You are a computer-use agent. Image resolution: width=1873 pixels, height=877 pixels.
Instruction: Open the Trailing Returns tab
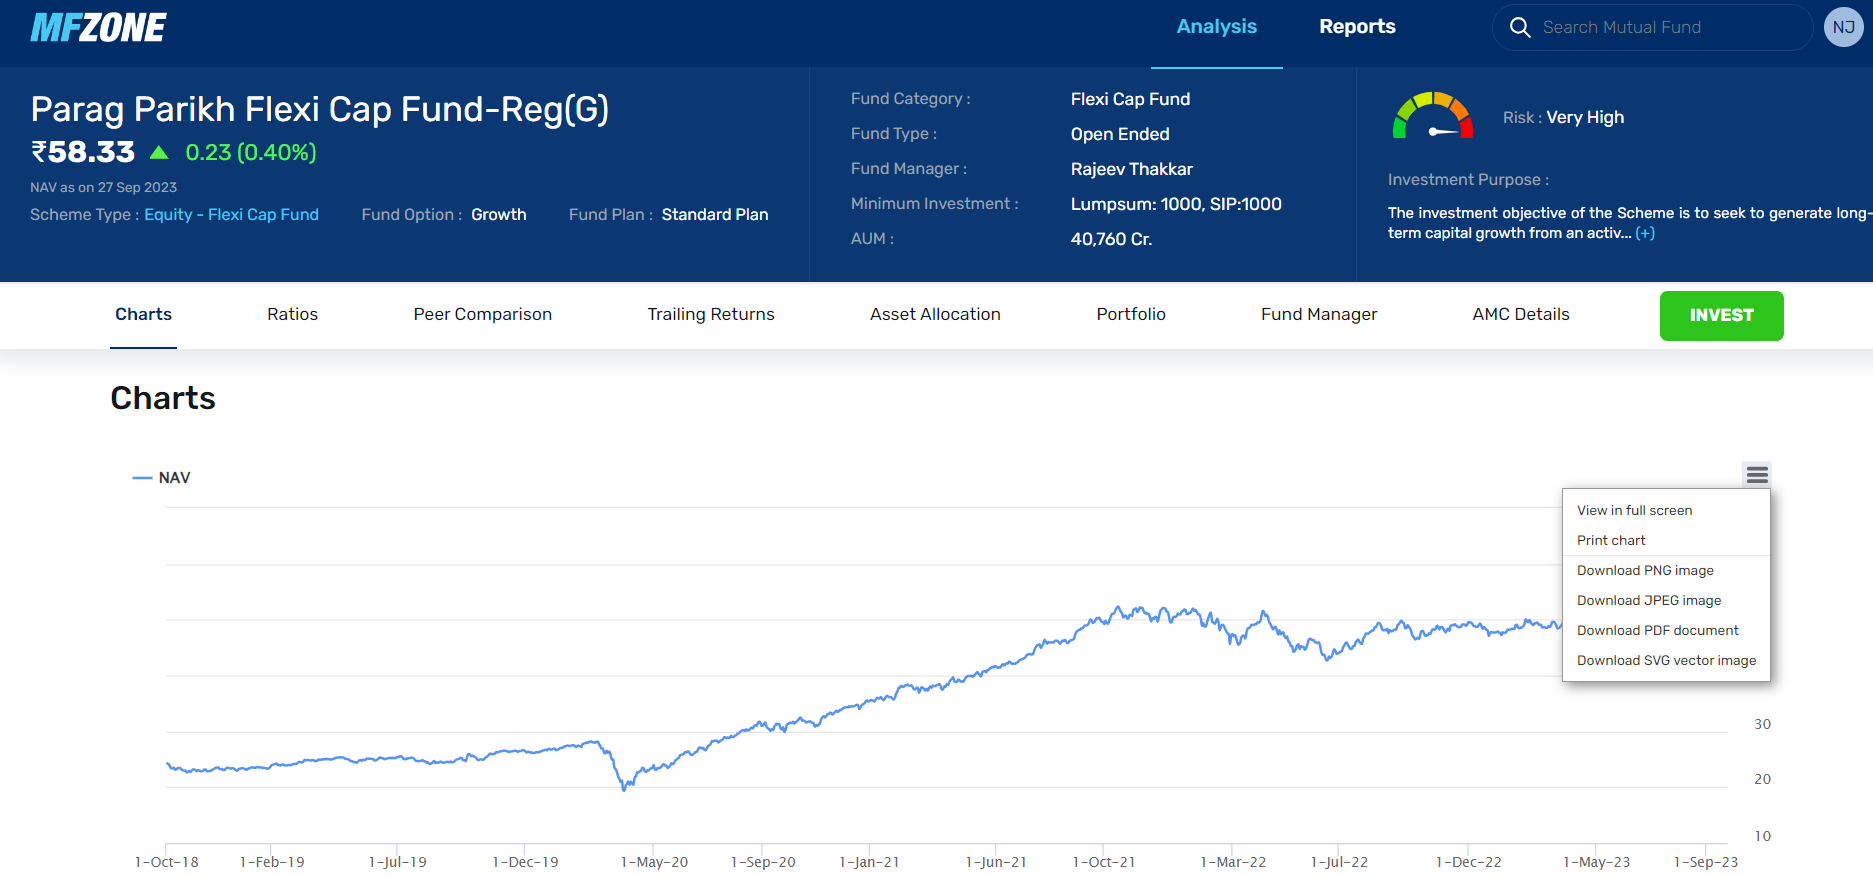coord(710,314)
